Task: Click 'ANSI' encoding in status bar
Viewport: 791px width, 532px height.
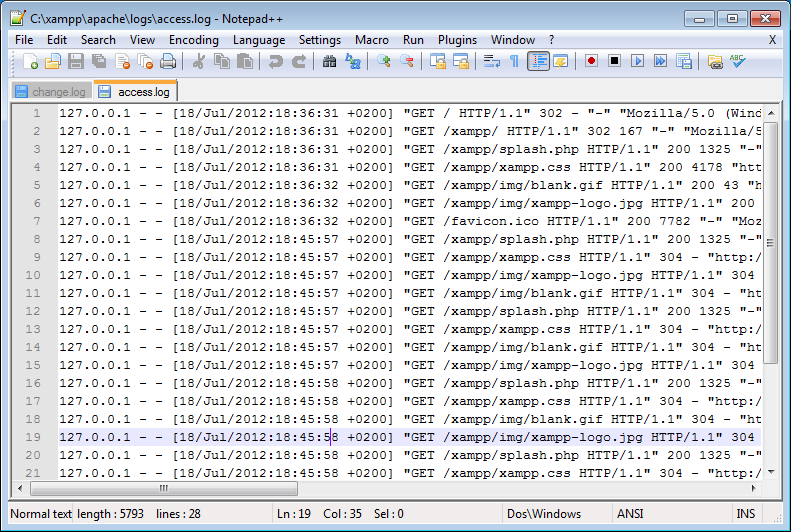Action: pos(630,514)
